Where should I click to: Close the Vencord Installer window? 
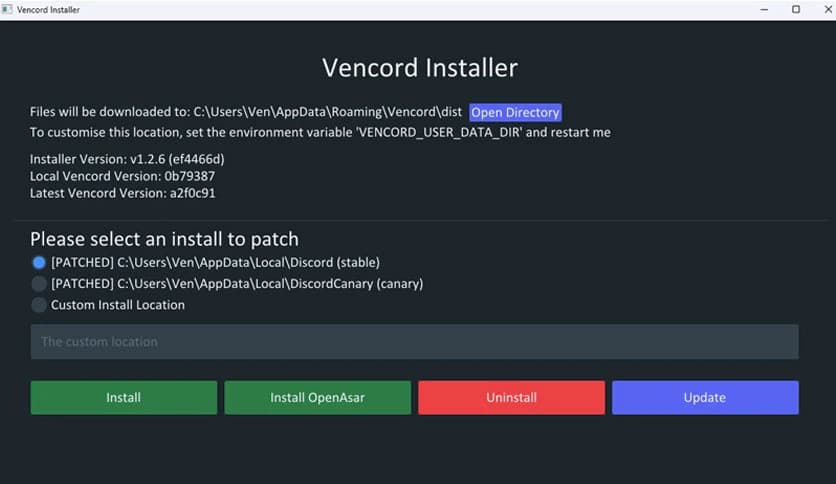tap(827, 10)
